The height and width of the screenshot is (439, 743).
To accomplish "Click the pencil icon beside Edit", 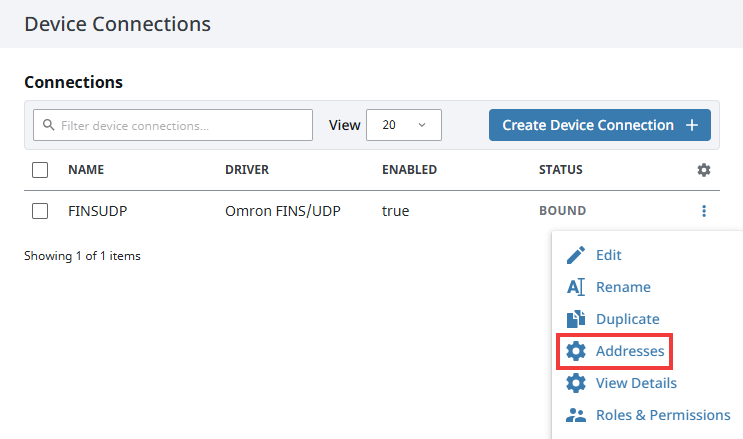I will click(575, 255).
